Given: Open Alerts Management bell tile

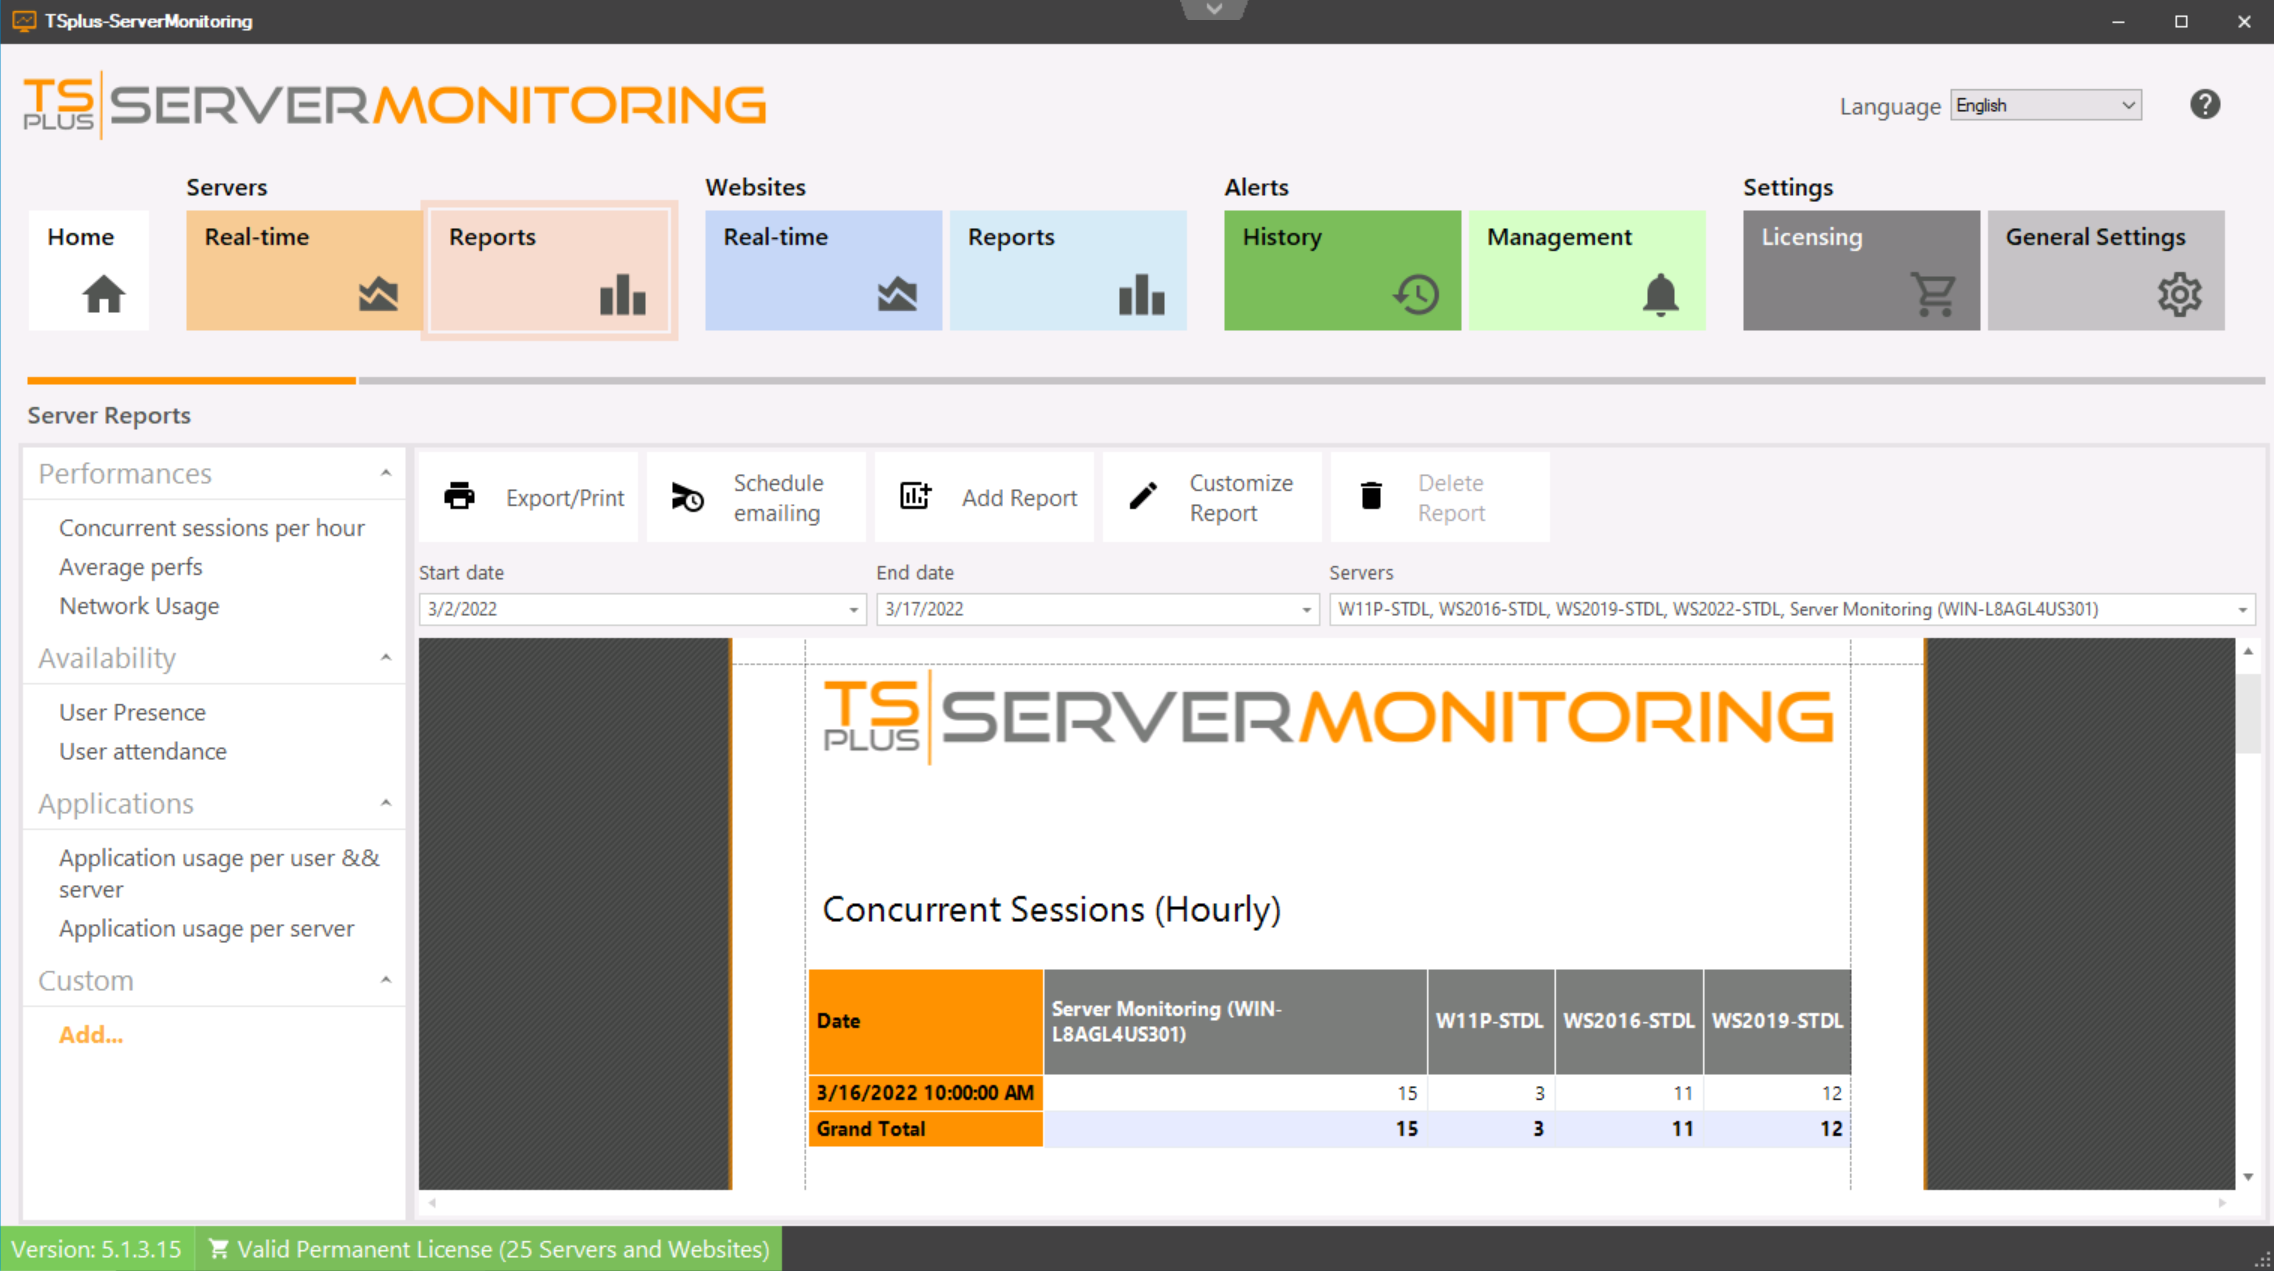Looking at the screenshot, I should (x=1586, y=270).
